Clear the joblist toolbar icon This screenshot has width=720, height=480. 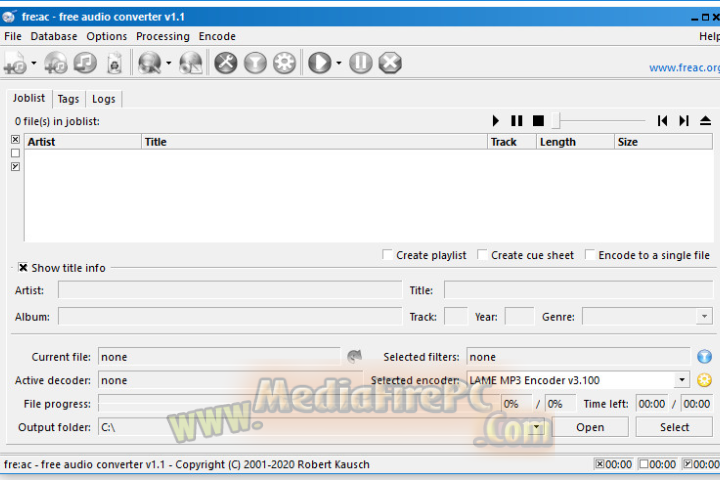click(114, 63)
